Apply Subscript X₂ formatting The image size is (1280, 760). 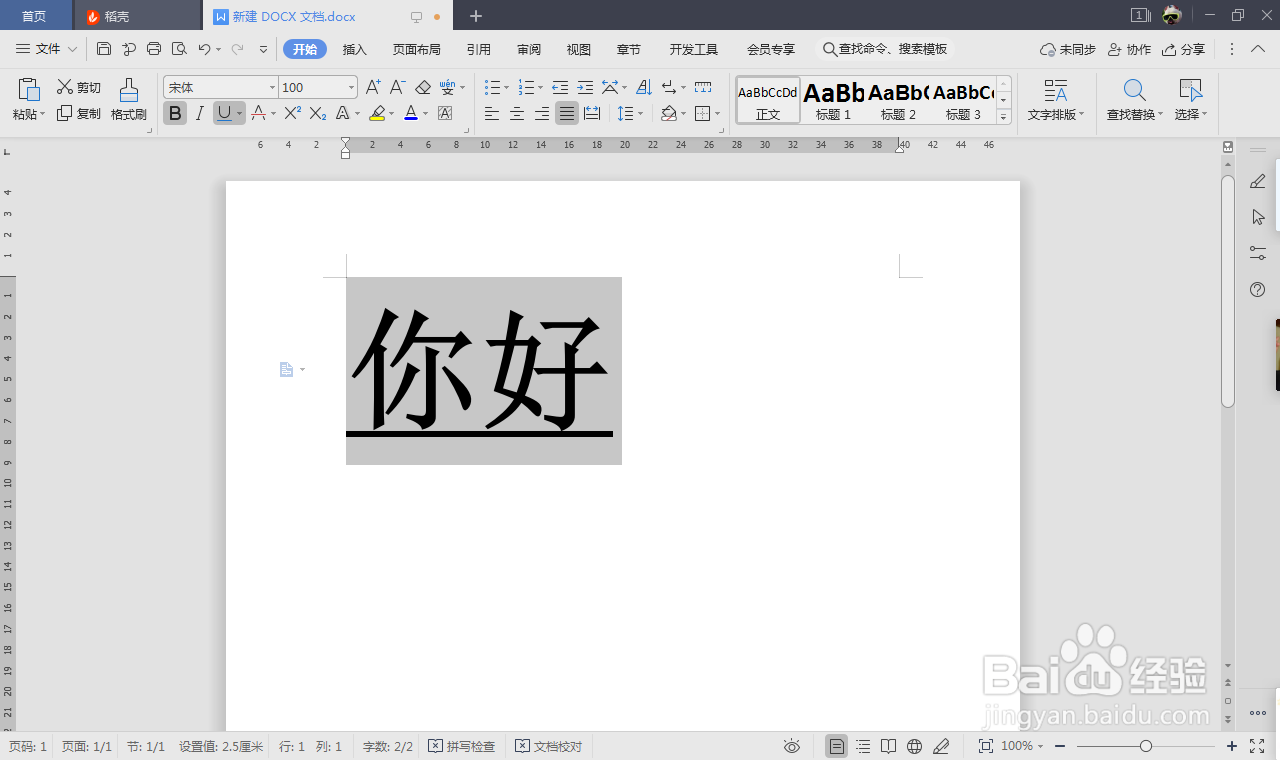318,113
